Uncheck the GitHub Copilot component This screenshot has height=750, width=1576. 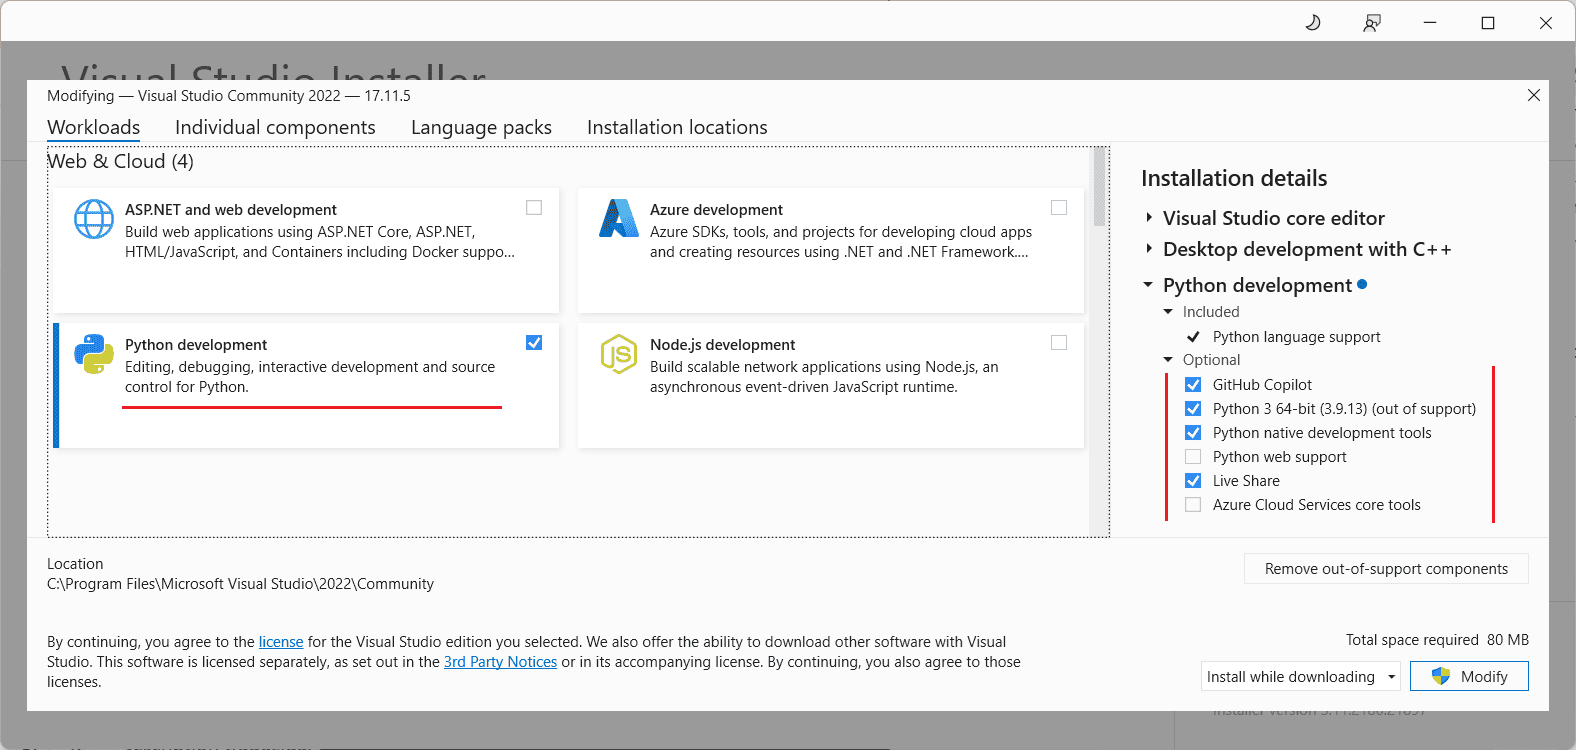tap(1193, 385)
